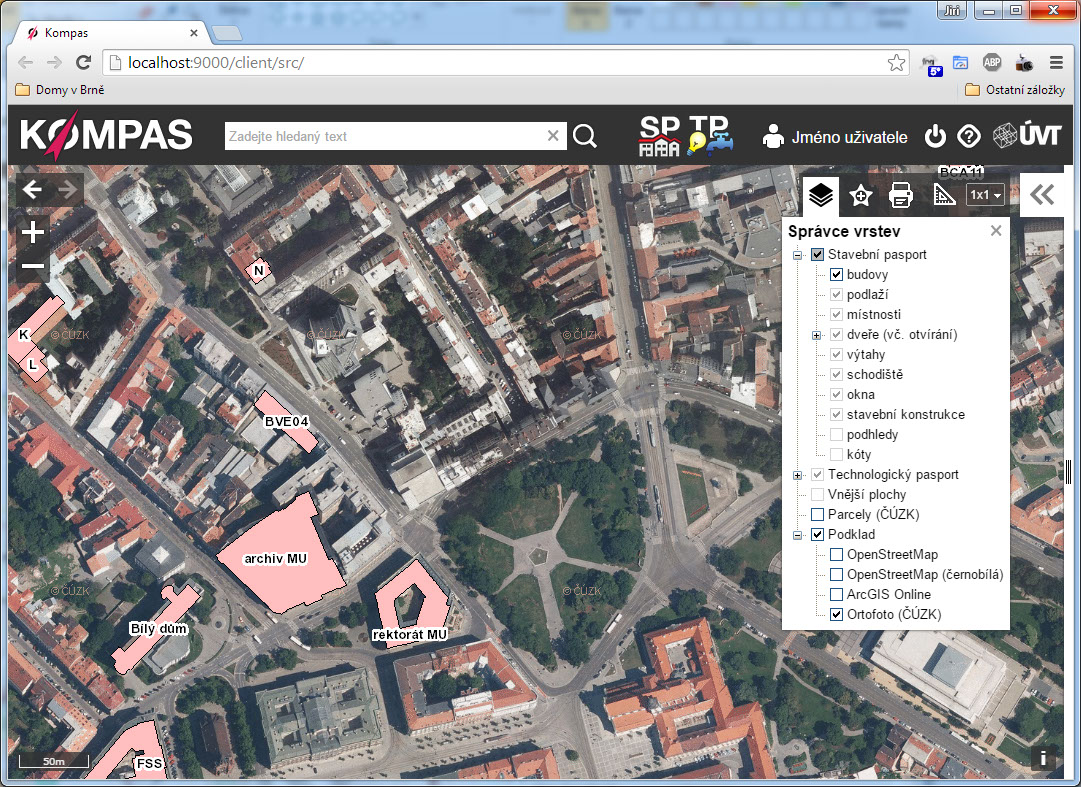1081x787 pixels.
Task: Zoom in with the plus button
Action: 33,233
